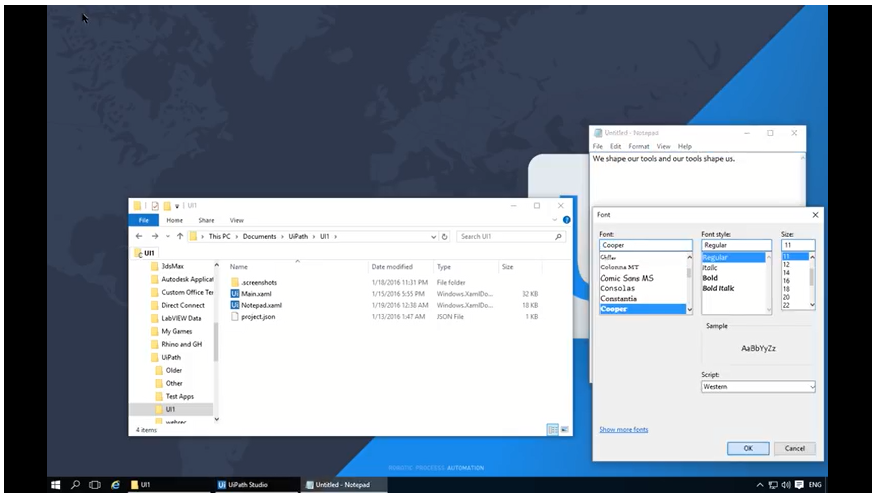
Task: Click Documents in the address path
Action: [260, 236]
